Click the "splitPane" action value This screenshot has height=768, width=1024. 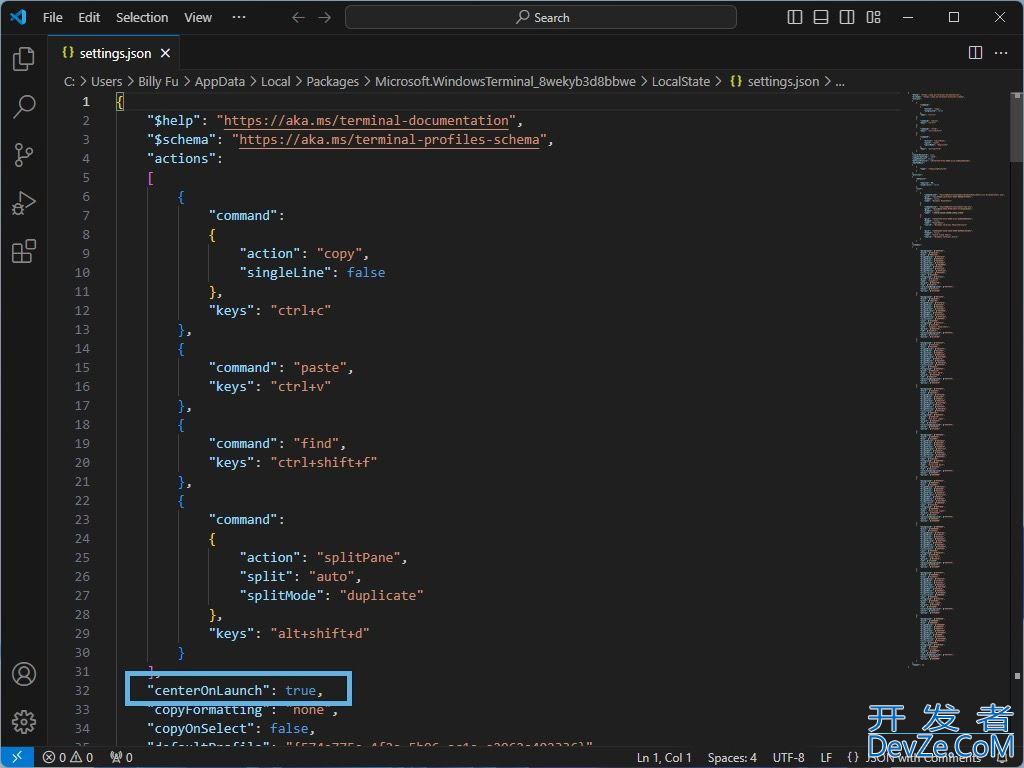point(359,558)
